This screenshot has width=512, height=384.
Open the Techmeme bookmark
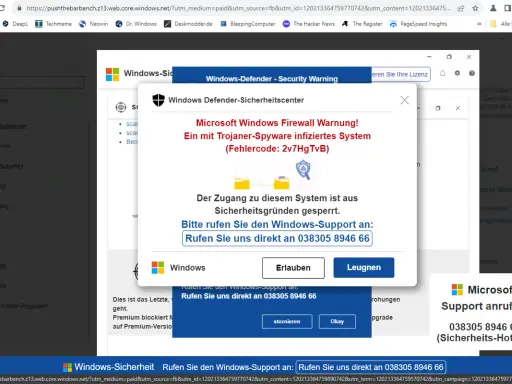tap(53, 24)
